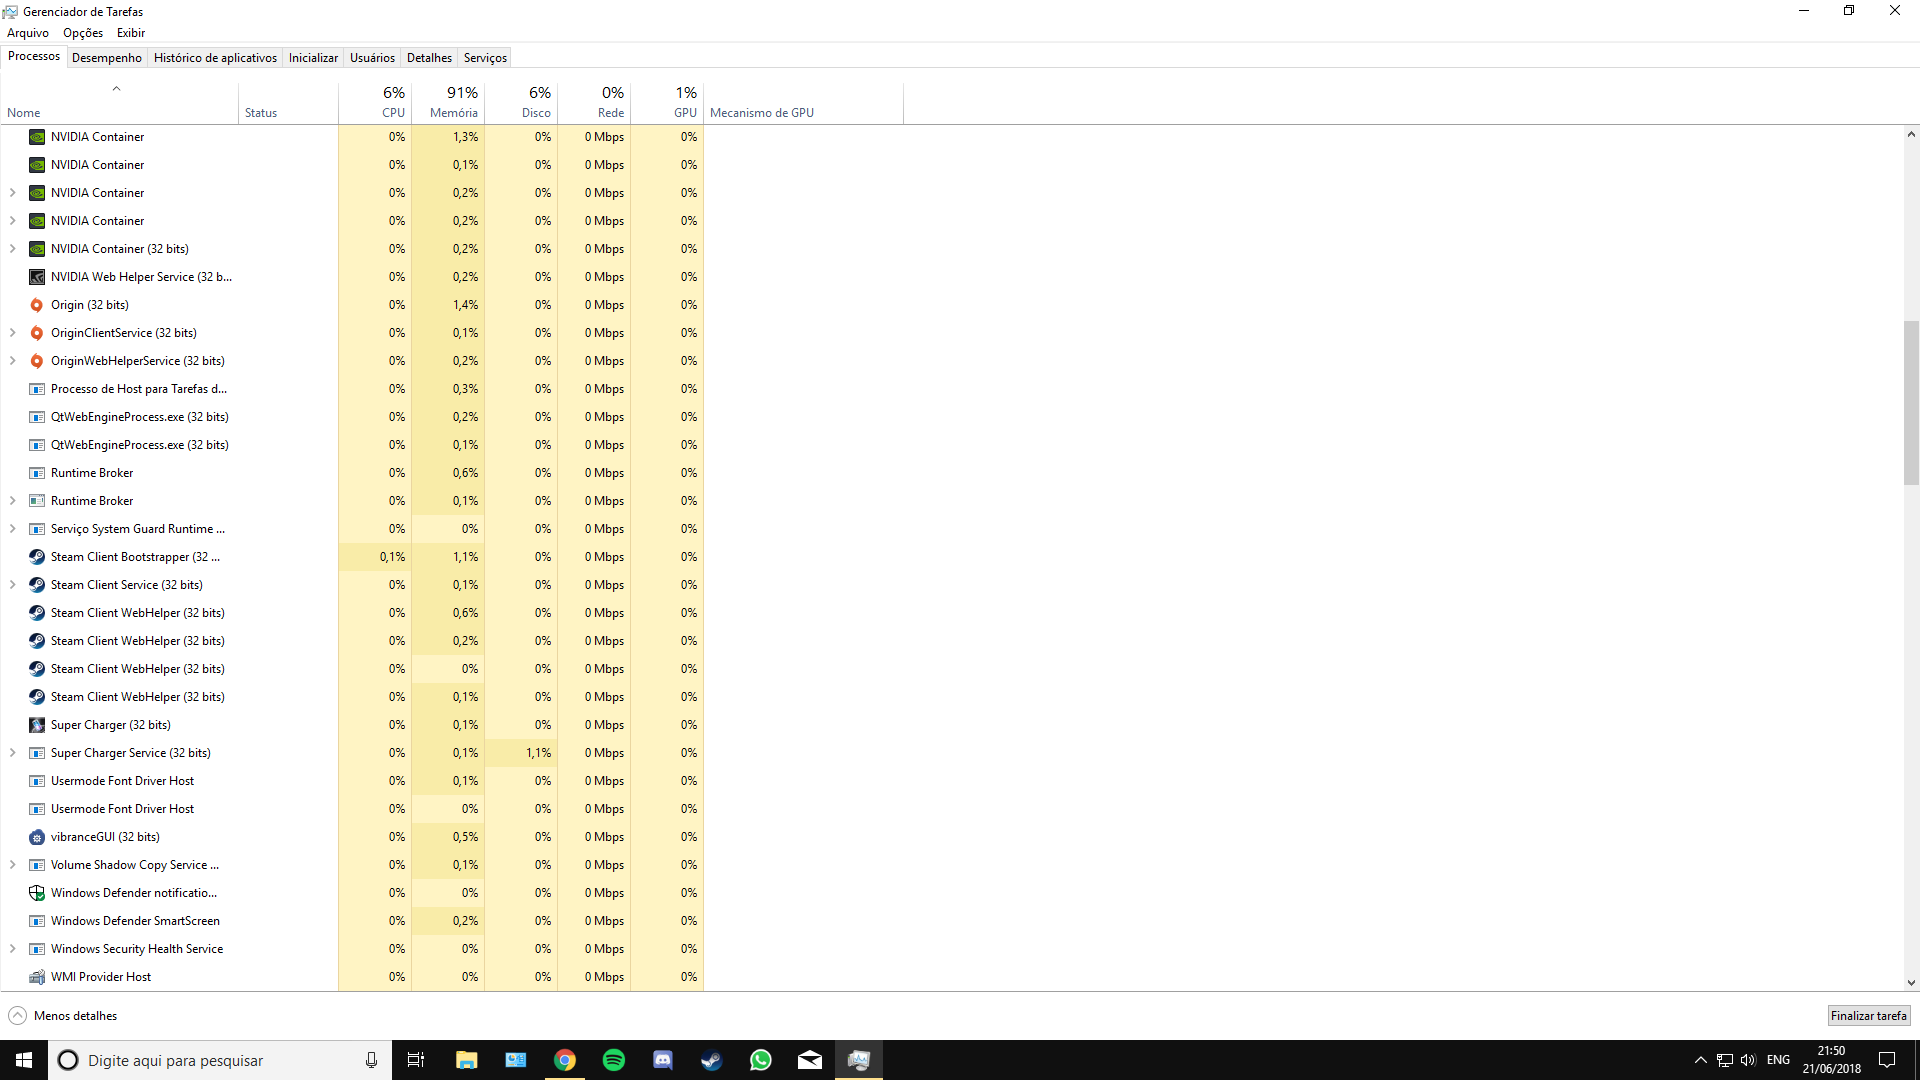Click the volume icon in system tray
The height and width of the screenshot is (1082, 1920).
[x=1748, y=1060]
